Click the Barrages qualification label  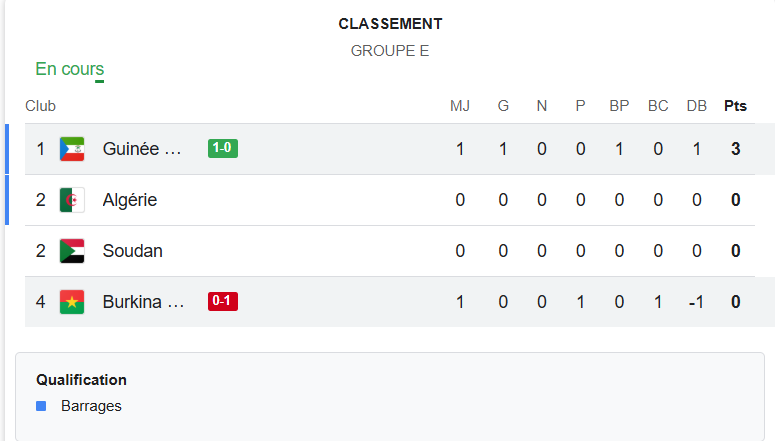coord(91,406)
